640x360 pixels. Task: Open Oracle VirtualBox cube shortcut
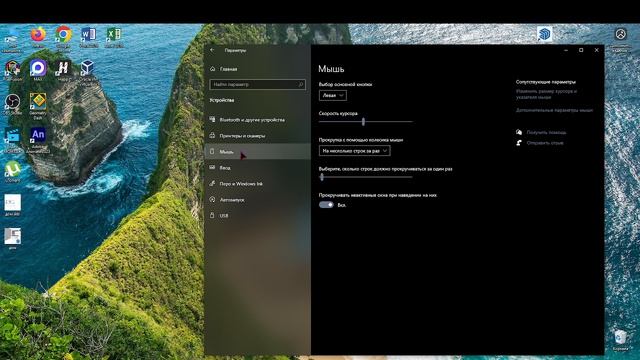(x=87, y=69)
